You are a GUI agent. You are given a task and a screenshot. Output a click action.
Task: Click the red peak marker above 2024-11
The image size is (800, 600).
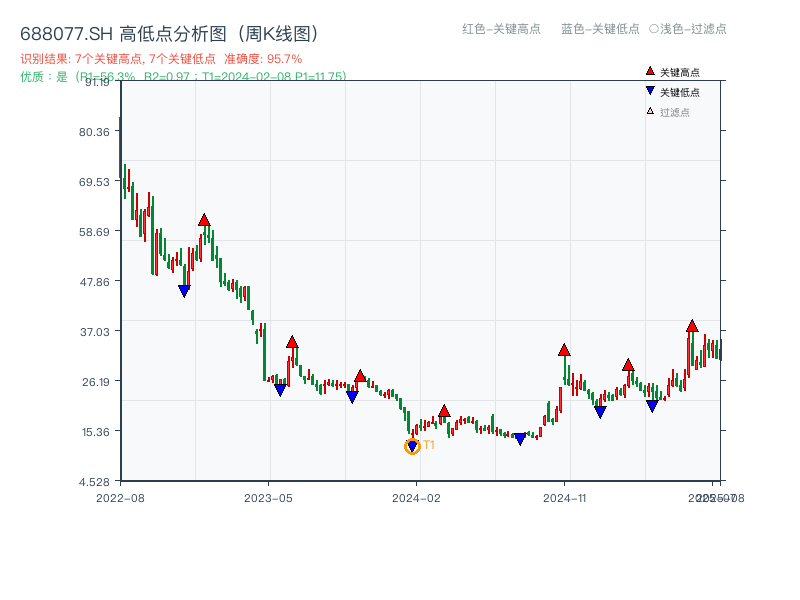[x=563, y=350]
